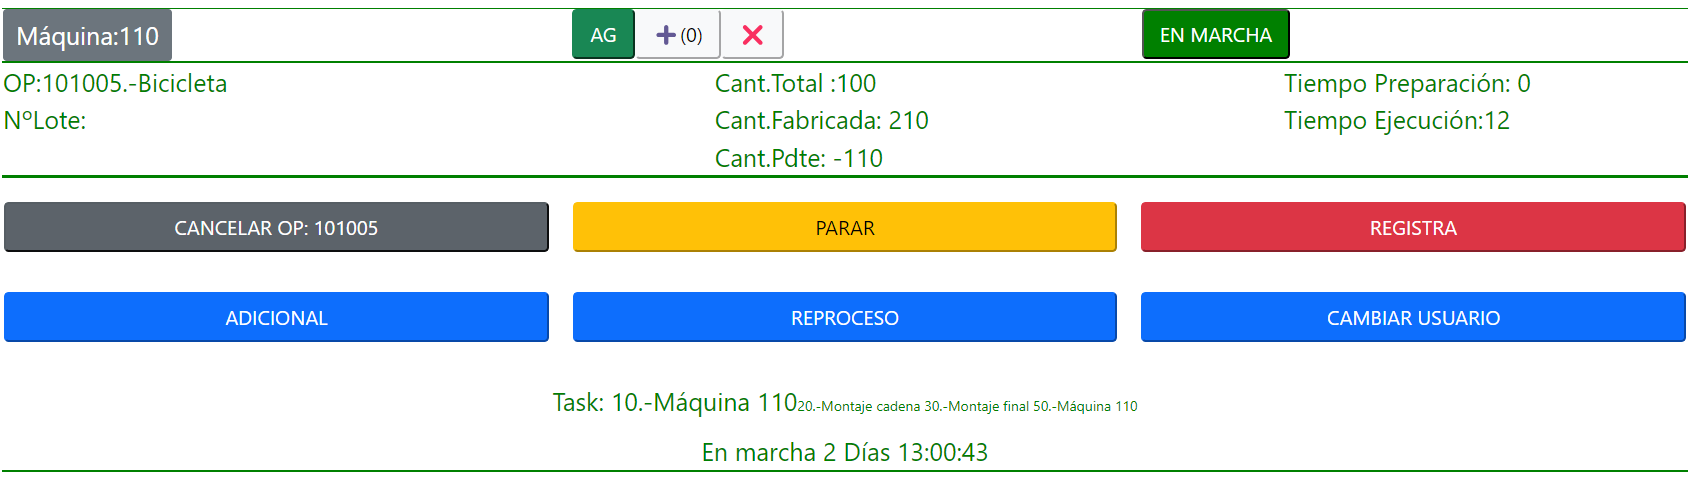Click CAMBIAR USUARIO to switch user
Screen dimensions: 1697x479
click(x=1413, y=318)
